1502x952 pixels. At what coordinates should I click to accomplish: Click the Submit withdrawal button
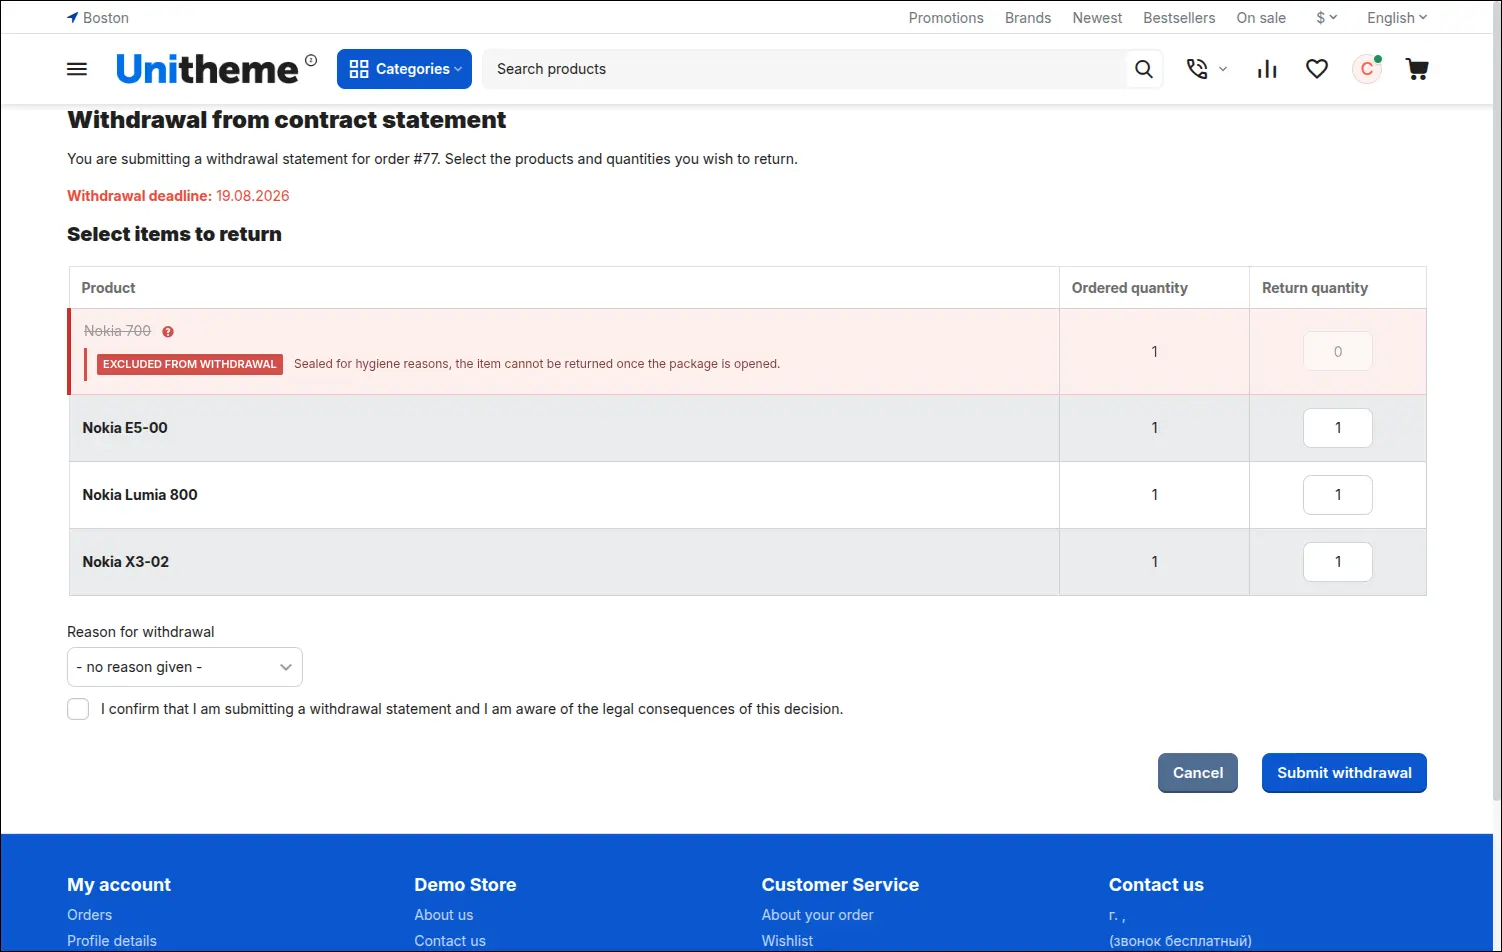click(x=1344, y=773)
